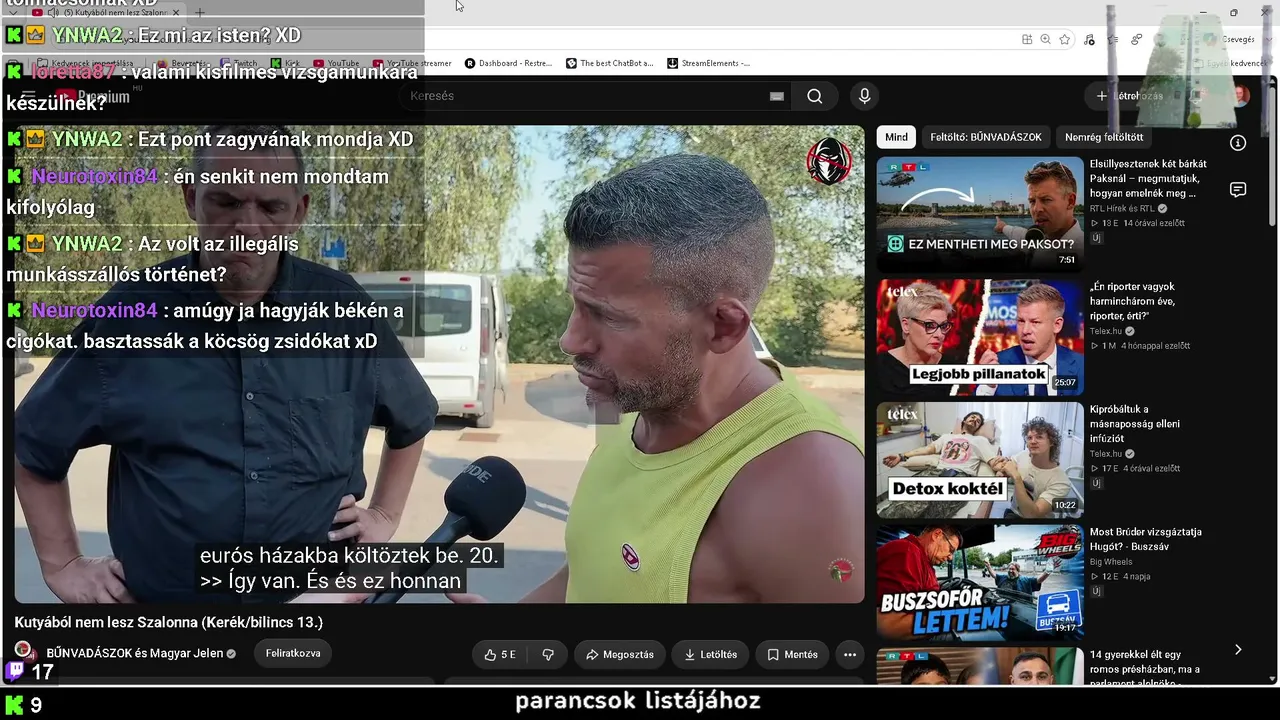
Task: Click the Megosztás share button
Action: click(x=620, y=655)
